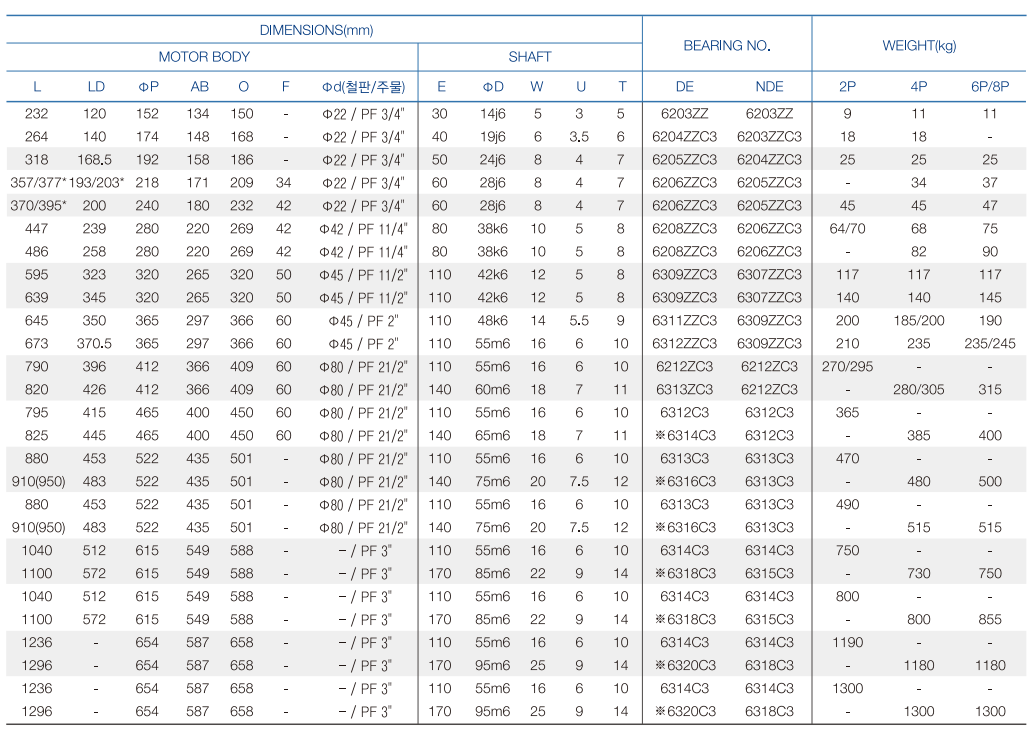Click the DIMENSIONS(mm) header
This screenshot has height=737, width=1035.
pyautogui.click(x=316, y=30)
